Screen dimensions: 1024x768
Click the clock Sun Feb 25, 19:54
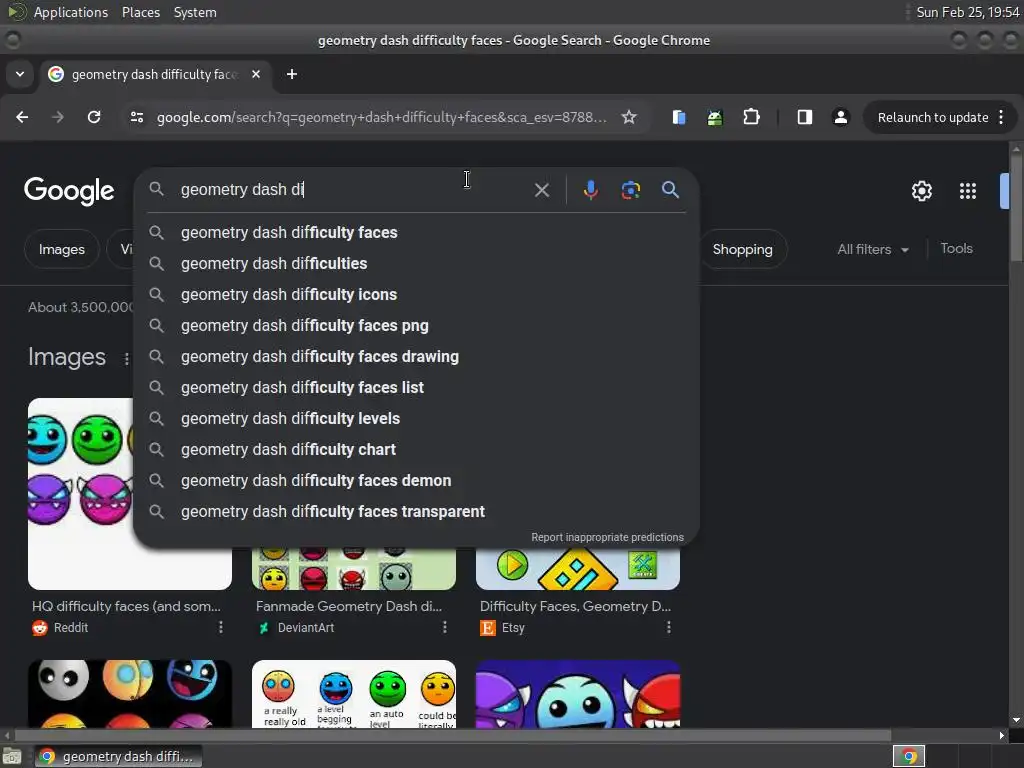pyautogui.click(x=967, y=12)
